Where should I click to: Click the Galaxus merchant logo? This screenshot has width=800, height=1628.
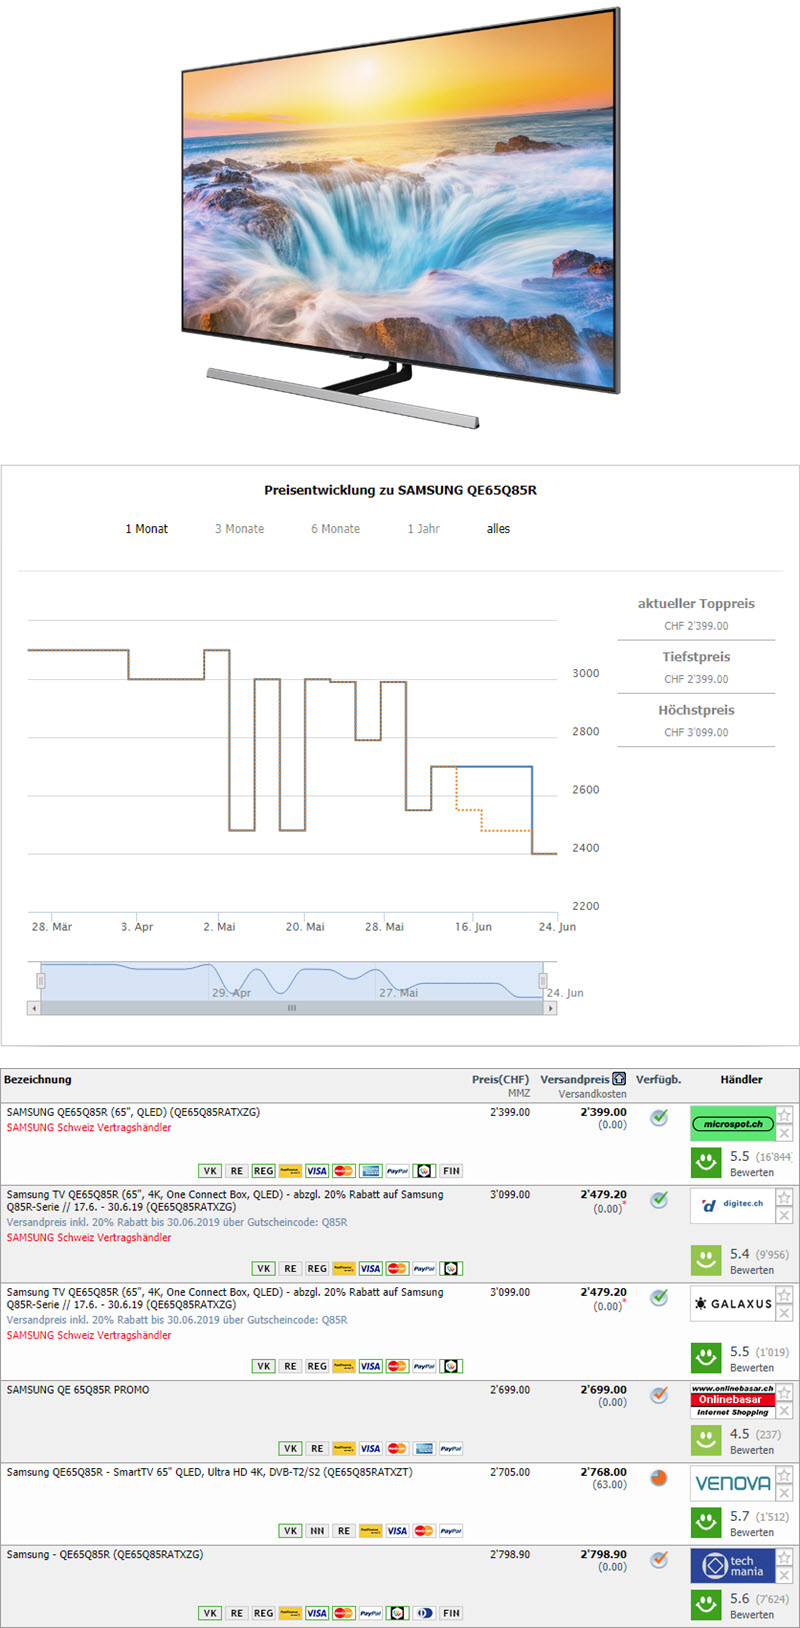(x=732, y=1304)
